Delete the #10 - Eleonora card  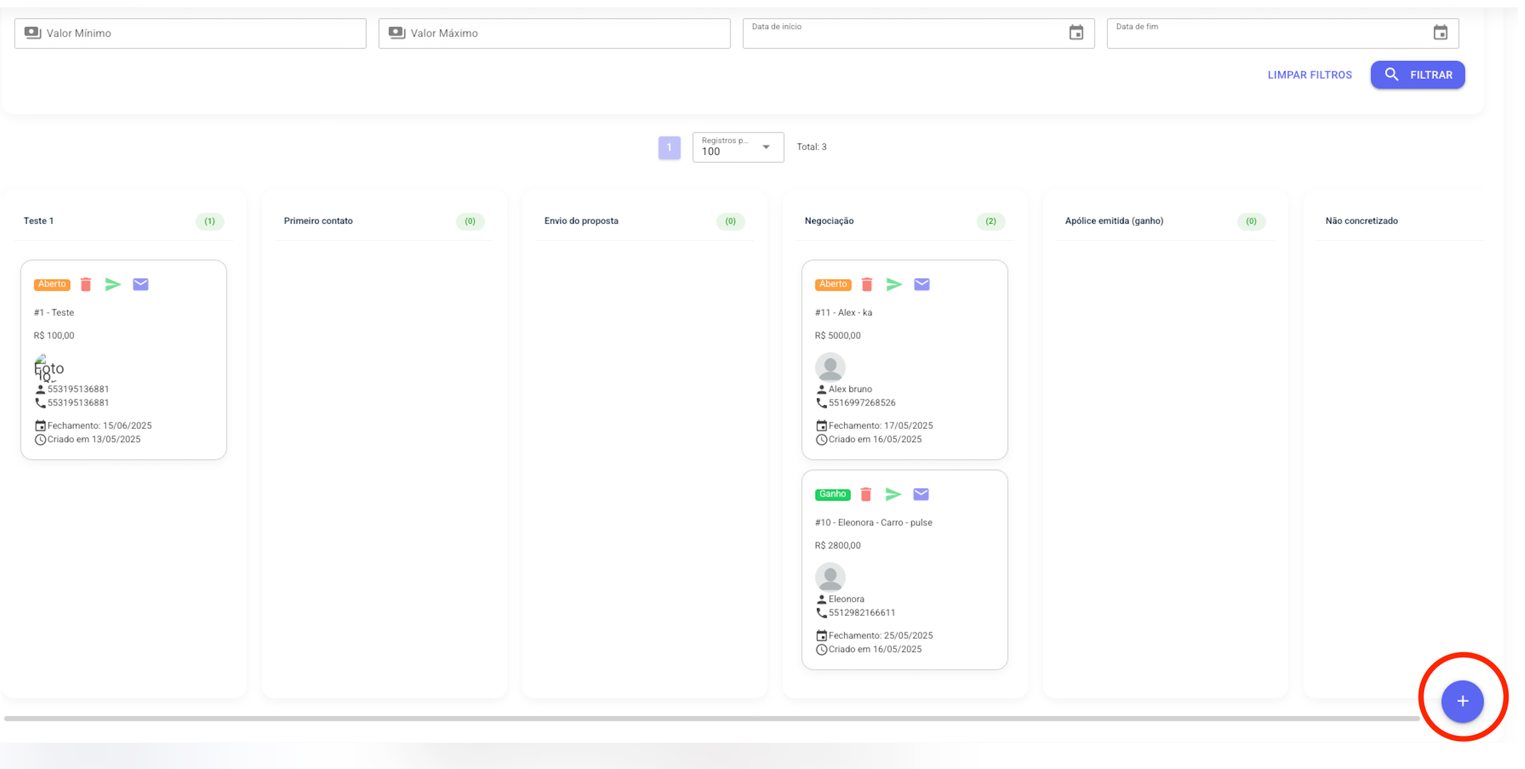pyautogui.click(x=866, y=495)
